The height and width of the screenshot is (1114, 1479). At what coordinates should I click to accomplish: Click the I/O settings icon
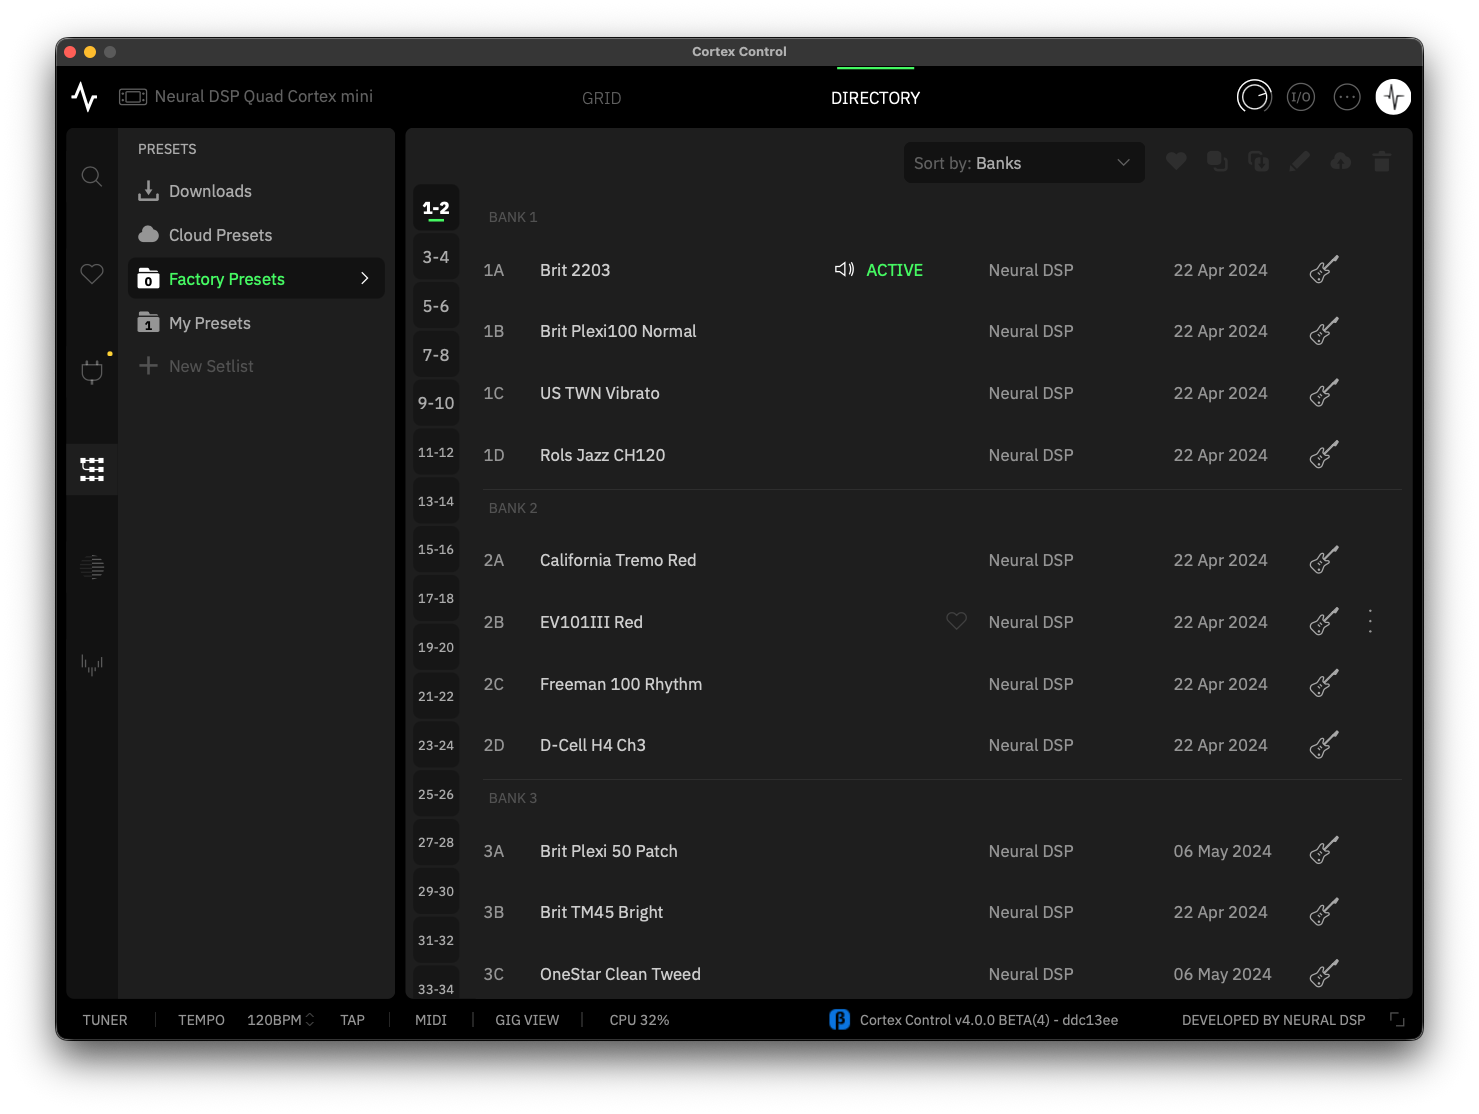pos(1300,97)
